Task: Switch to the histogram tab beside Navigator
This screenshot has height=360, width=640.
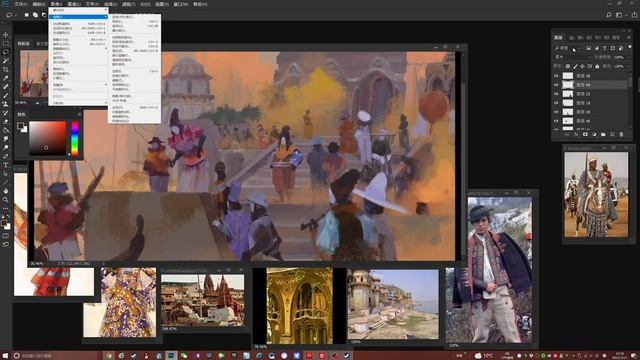Action: [x=41, y=44]
